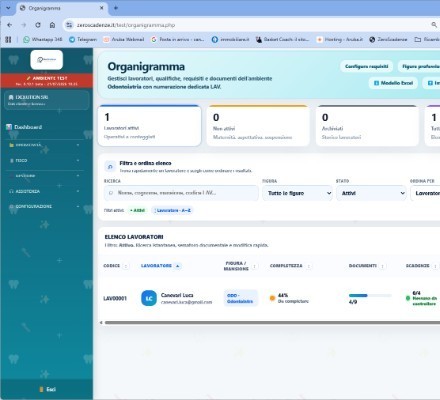Screen dimensions: 440x400
Task: Reload the page with the refresh icon
Action: (x=38, y=25)
